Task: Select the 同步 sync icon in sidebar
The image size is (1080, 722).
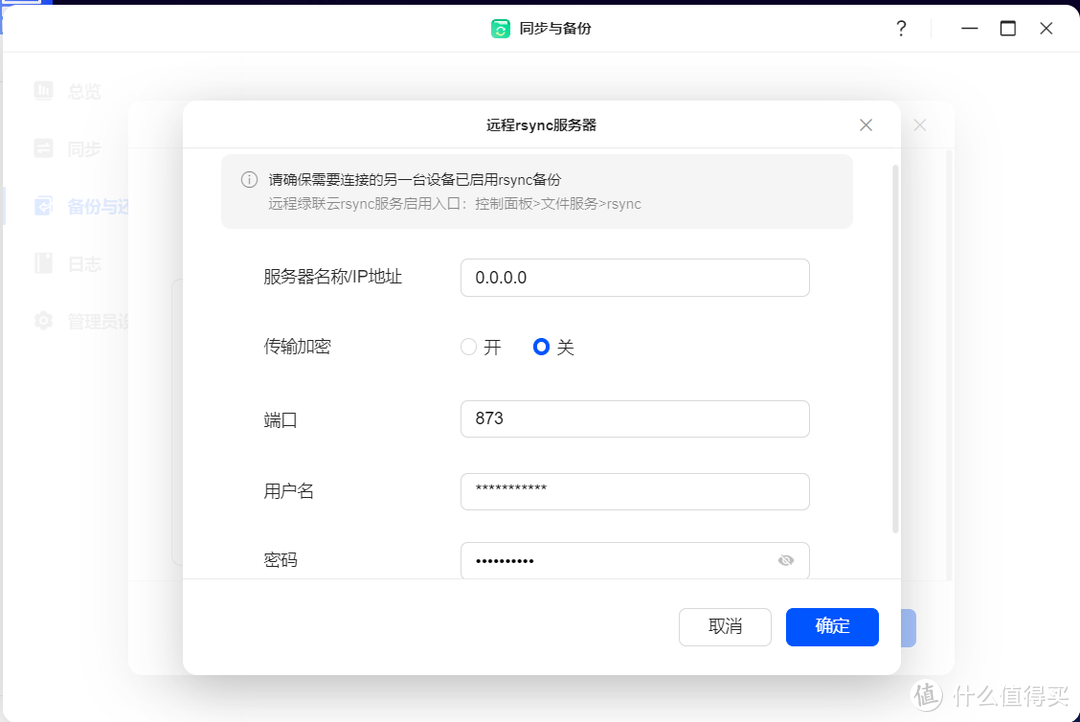Action: 43,148
